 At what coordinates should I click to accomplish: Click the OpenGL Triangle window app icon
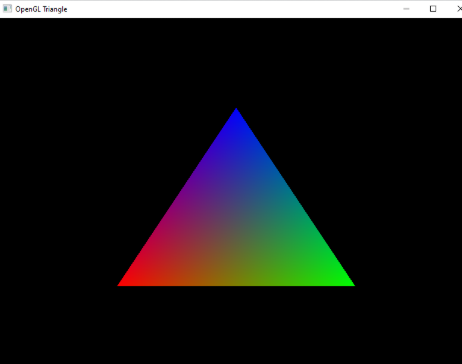point(7,9)
